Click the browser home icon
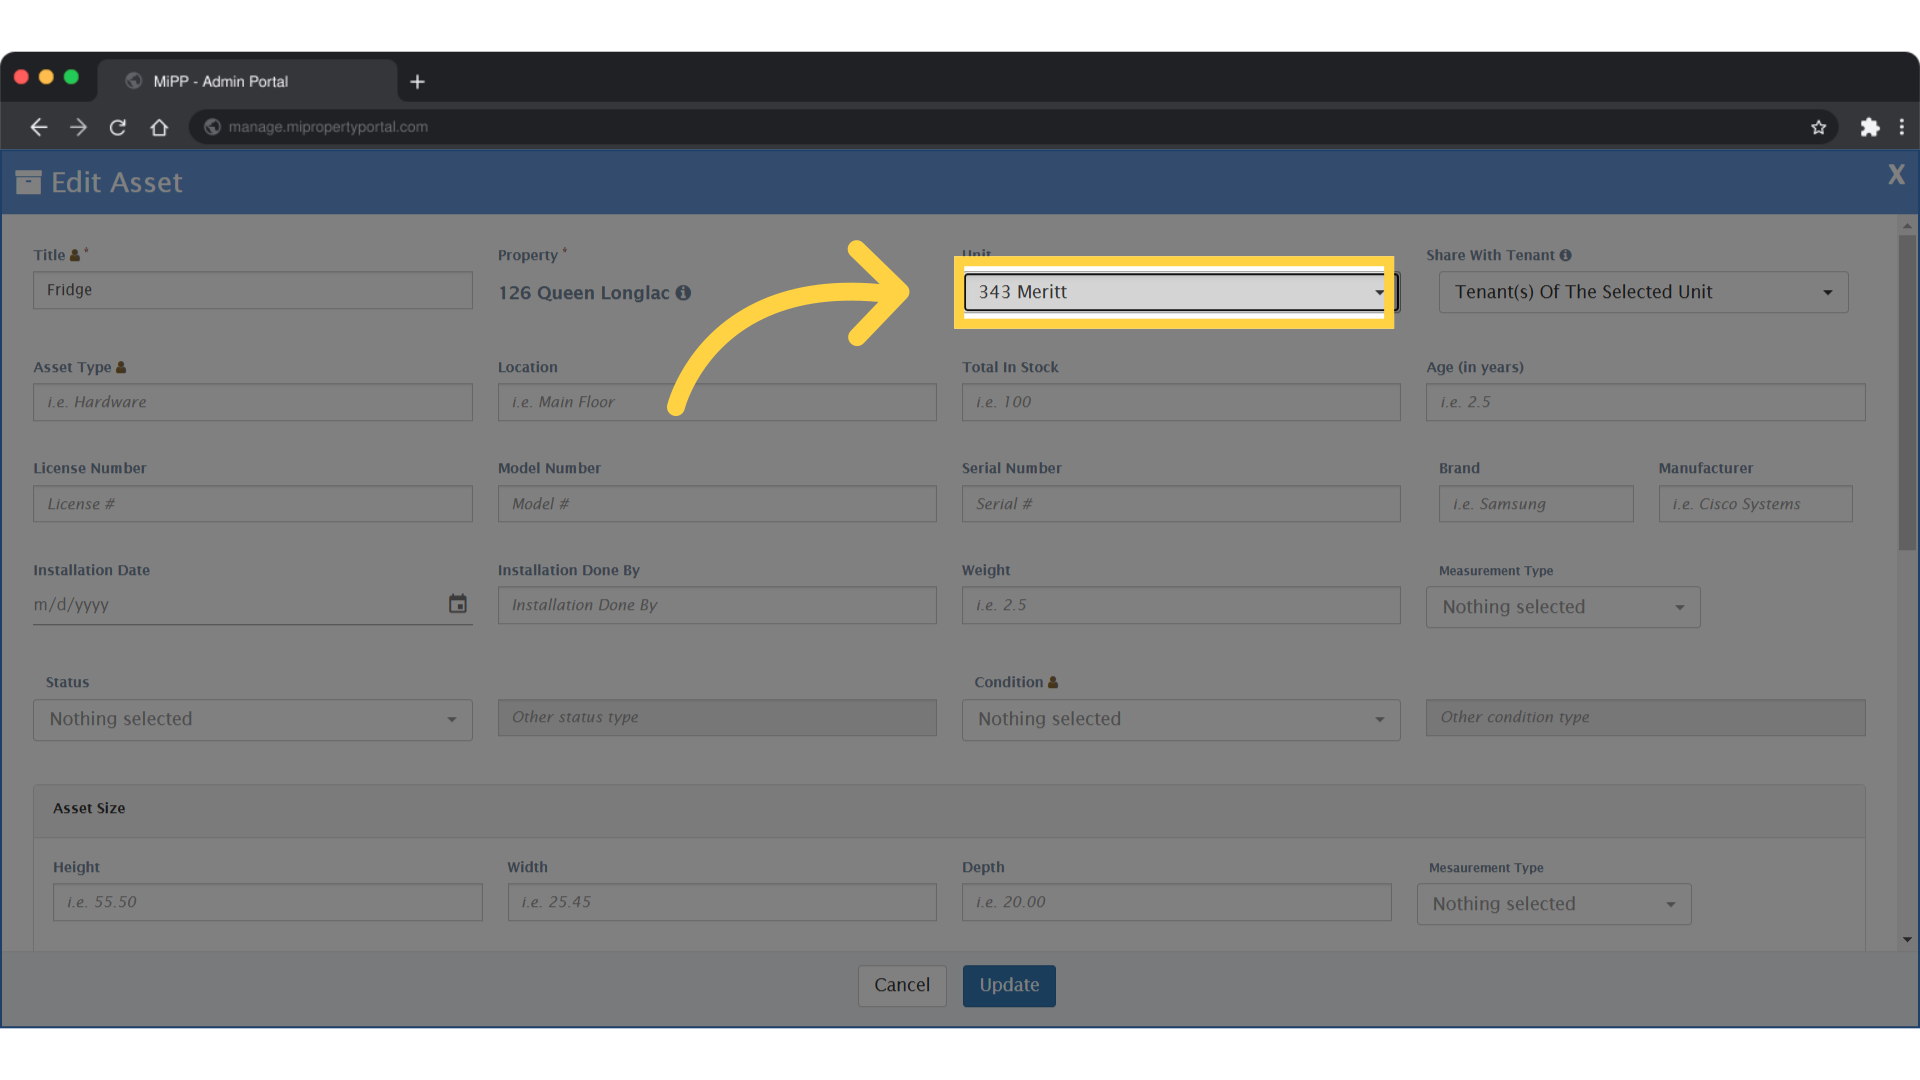The height and width of the screenshot is (1080, 1920). [x=159, y=127]
